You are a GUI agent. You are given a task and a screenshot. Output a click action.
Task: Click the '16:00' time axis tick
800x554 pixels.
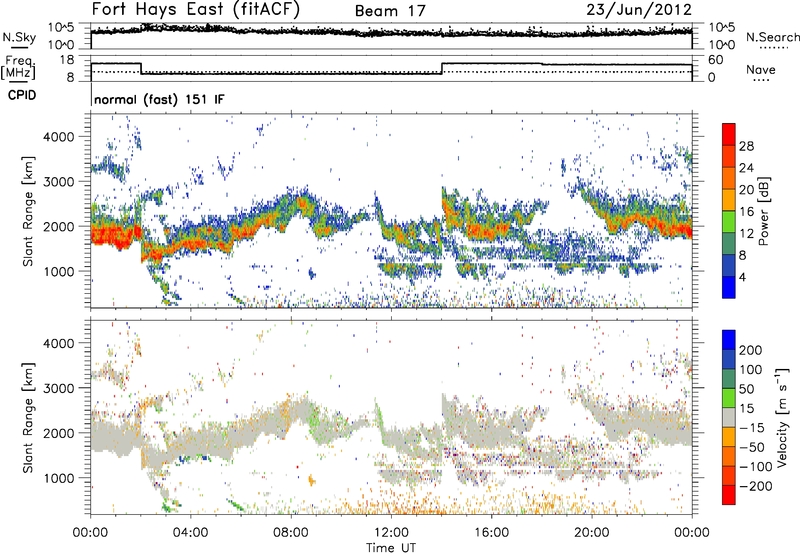point(491,533)
